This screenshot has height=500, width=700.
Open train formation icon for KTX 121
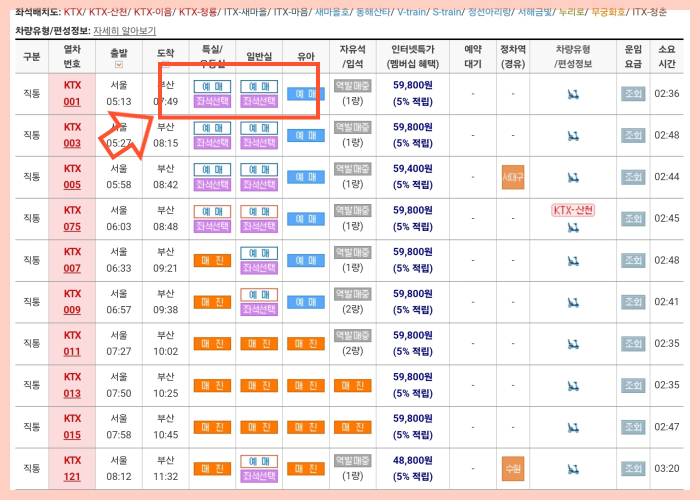pyautogui.click(x=573, y=469)
